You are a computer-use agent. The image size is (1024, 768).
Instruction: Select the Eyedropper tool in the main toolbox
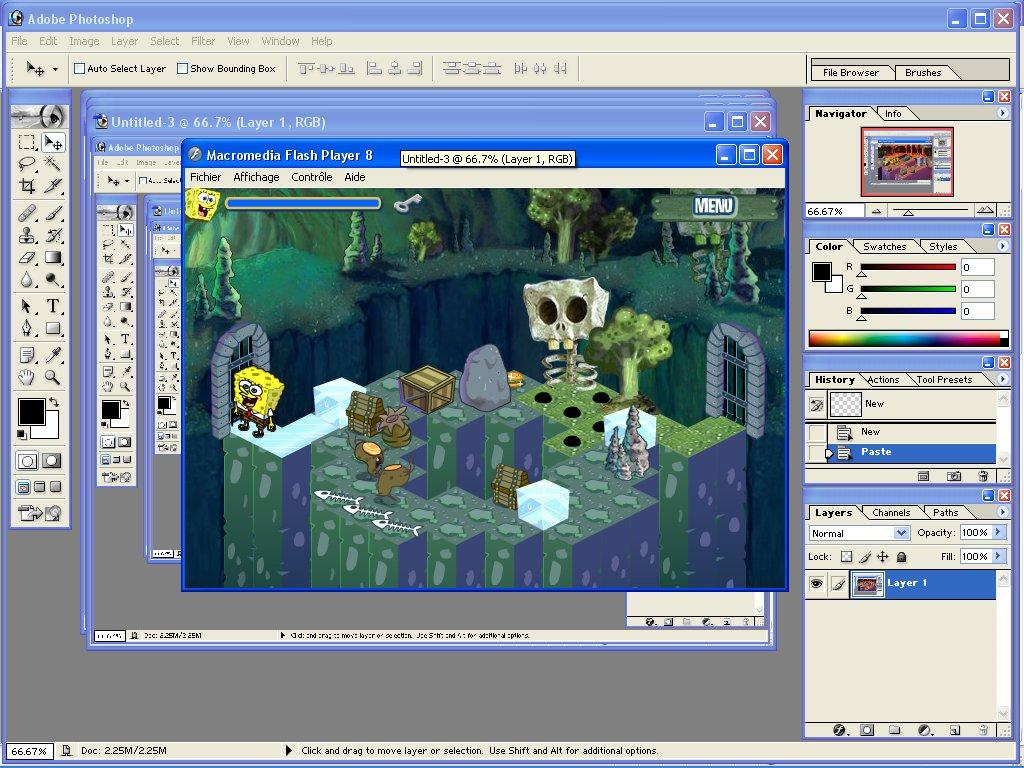(x=52, y=355)
